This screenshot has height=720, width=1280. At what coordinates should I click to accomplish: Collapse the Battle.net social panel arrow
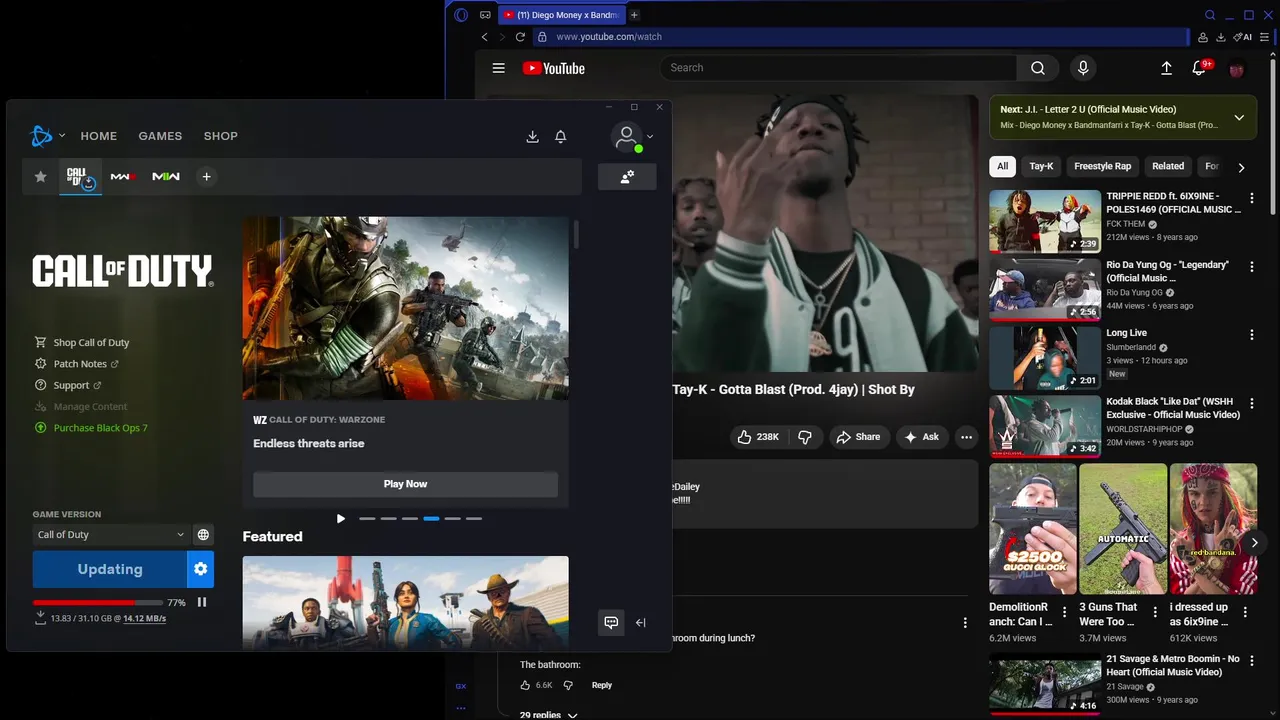[x=641, y=622]
